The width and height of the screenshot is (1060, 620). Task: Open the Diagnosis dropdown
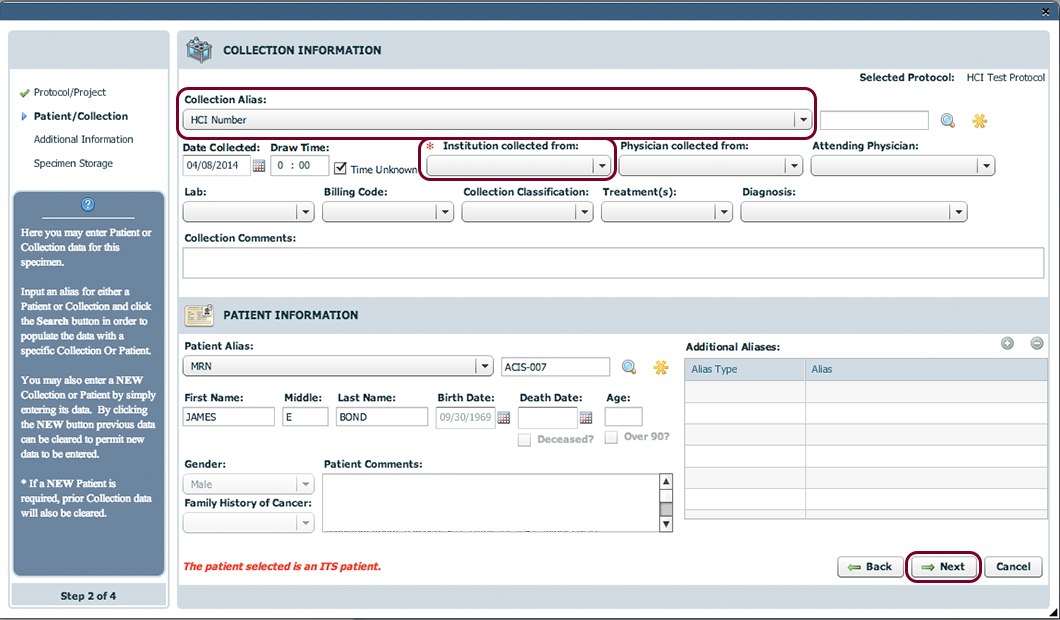pos(854,212)
